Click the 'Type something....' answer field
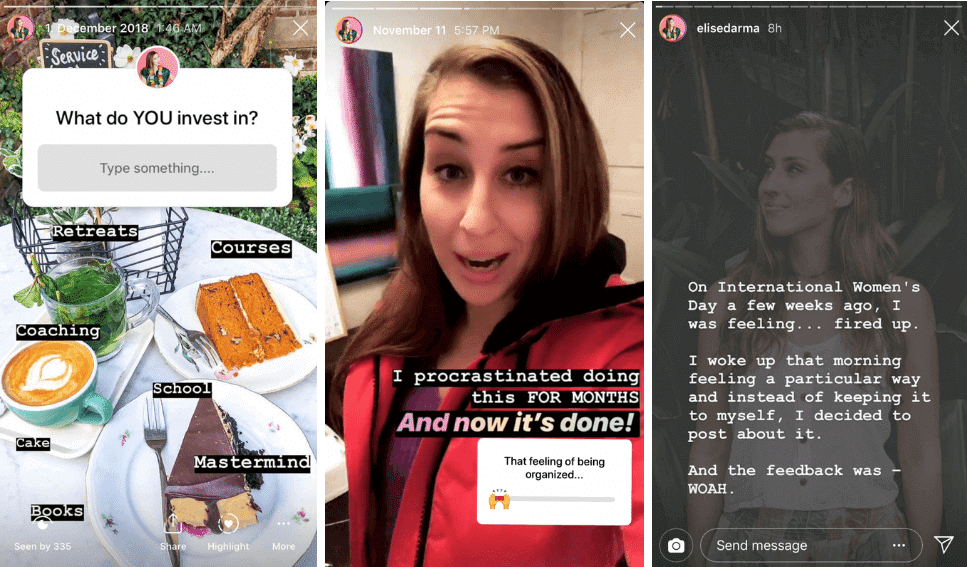 click(x=157, y=168)
